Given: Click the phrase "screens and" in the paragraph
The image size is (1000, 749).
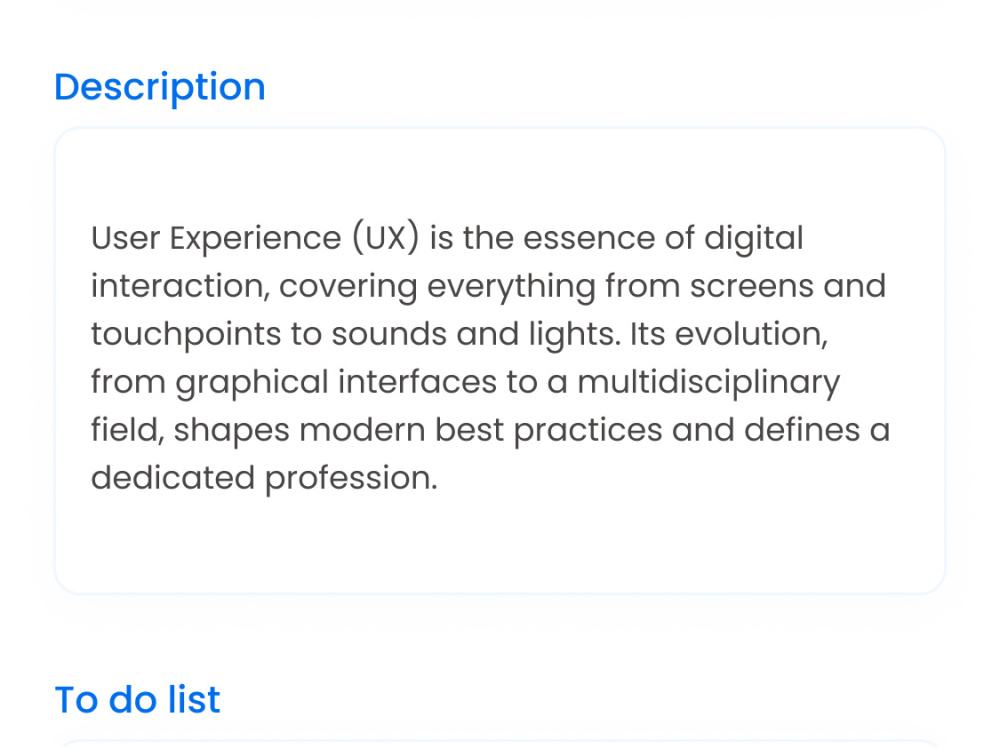Looking at the screenshot, I should (x=788, y=286).
